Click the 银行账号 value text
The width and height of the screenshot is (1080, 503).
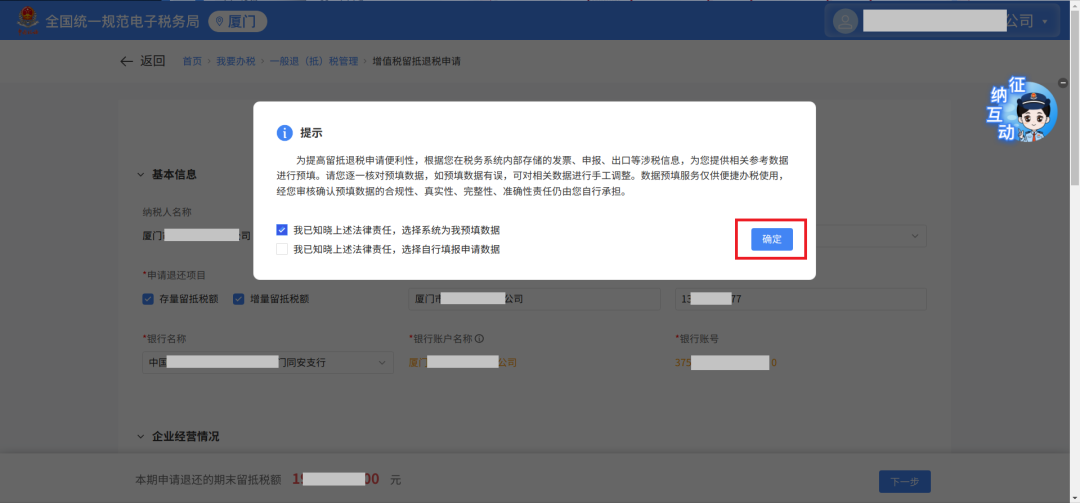[x=726, y=362]
